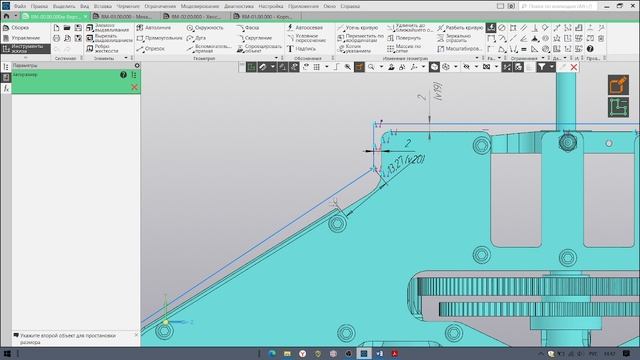Image resolution: width=640 pixels, height=360 pixels.
Task: Click Разбить кривую split tool
Action: pyautogui.click(x=460, y=28)
